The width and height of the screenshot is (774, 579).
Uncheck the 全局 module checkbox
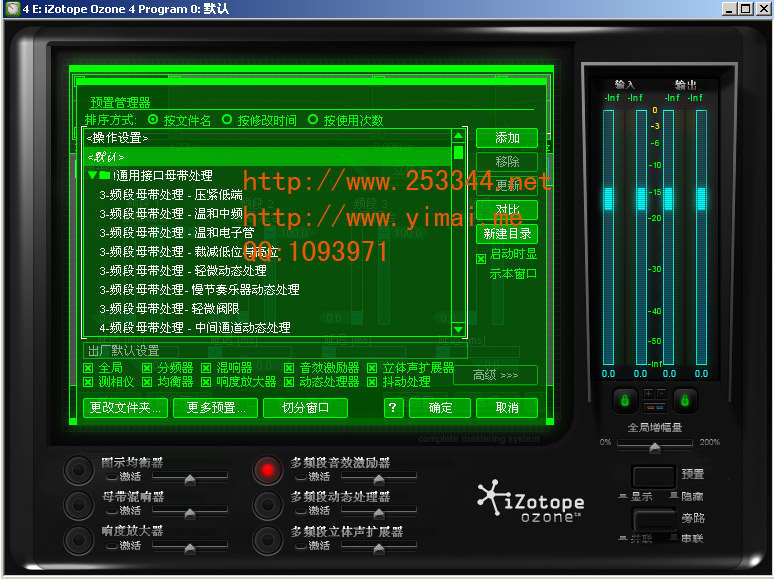pos(88,368)
